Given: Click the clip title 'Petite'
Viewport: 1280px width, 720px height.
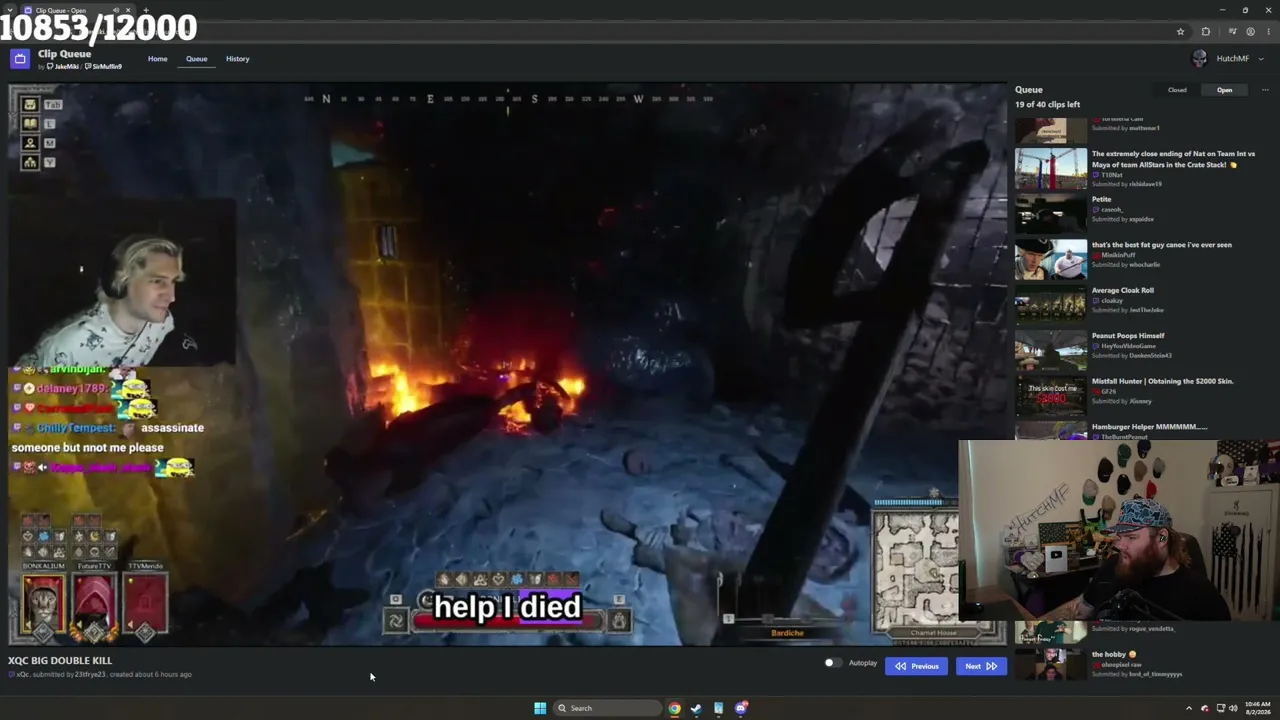Looking at the screenshot, I should click(x=1102, y=199).
